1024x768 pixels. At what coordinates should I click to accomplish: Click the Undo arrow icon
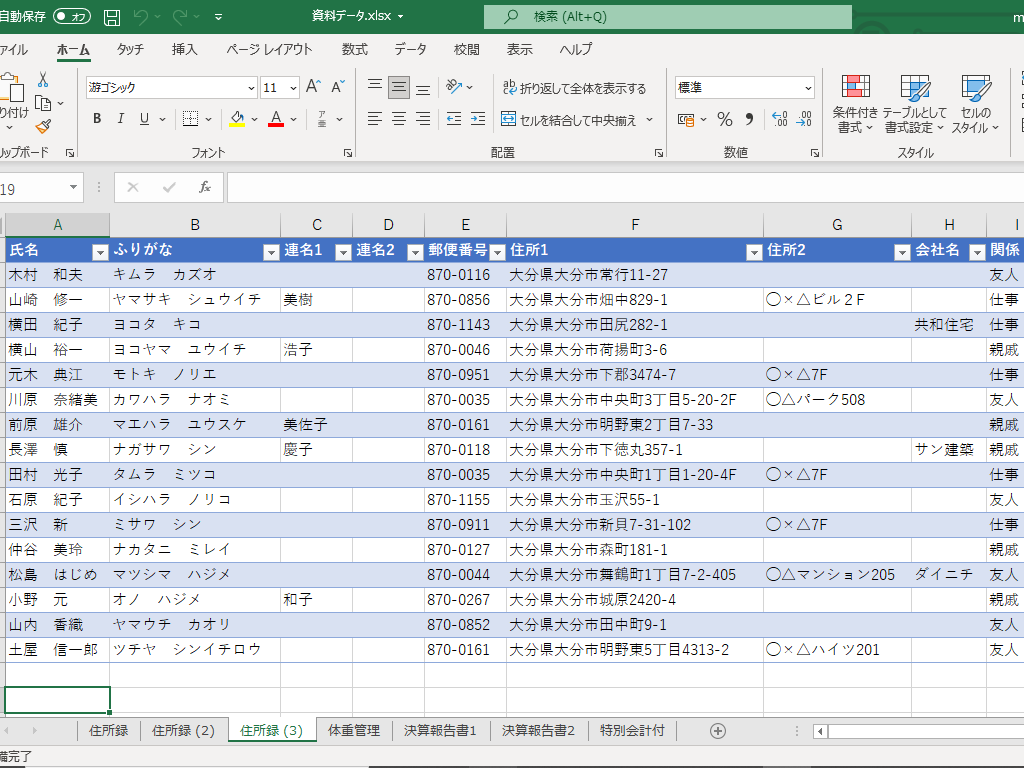140,17
